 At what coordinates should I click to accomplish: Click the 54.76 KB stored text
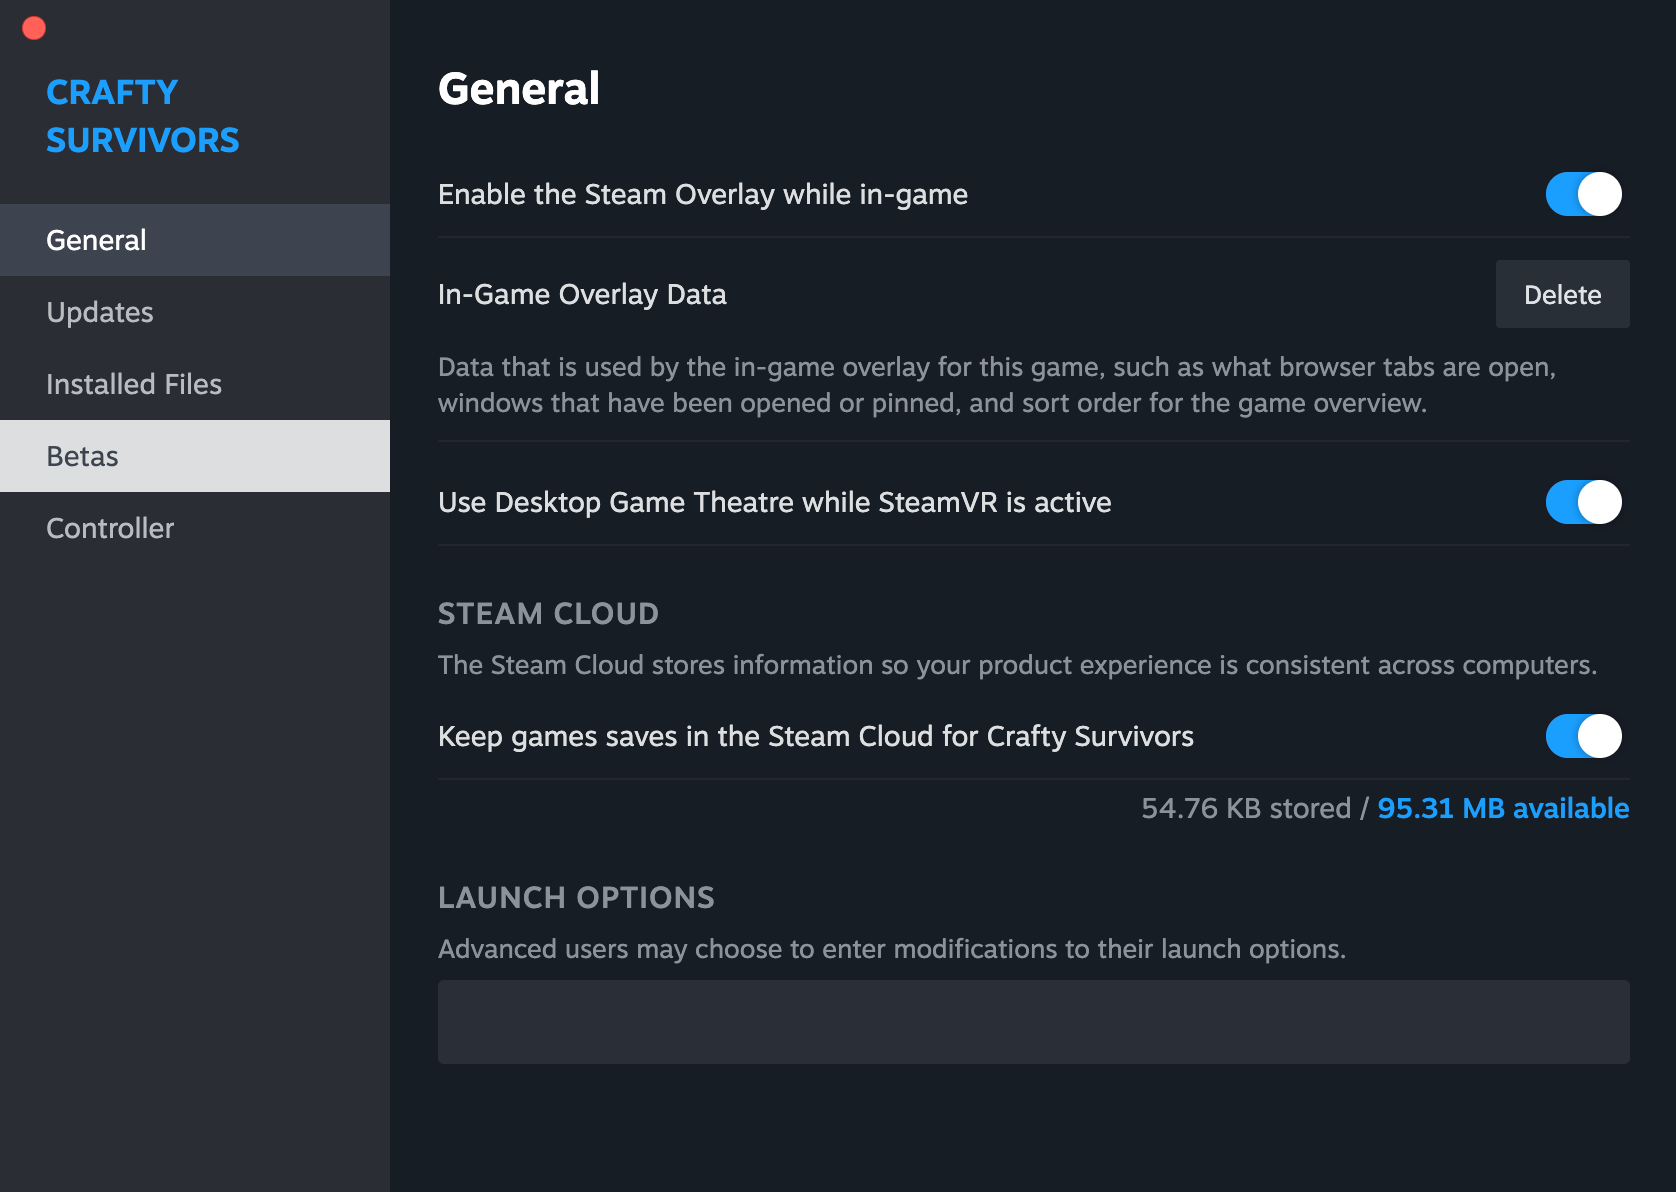(x=1246, y=808)
